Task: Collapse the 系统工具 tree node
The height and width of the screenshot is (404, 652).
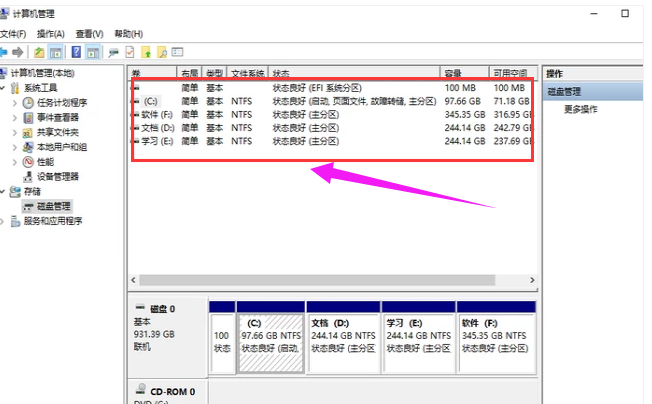Action: pos(4,88)
